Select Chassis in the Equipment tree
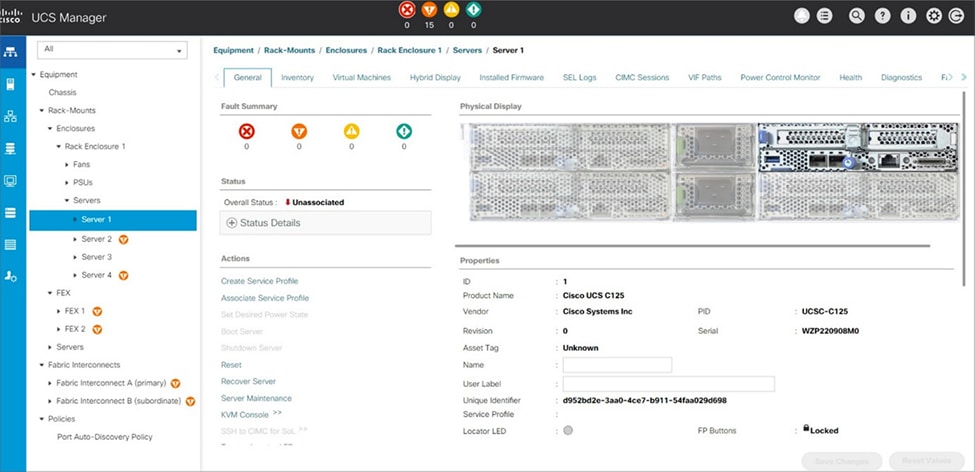 click(62, 93)
